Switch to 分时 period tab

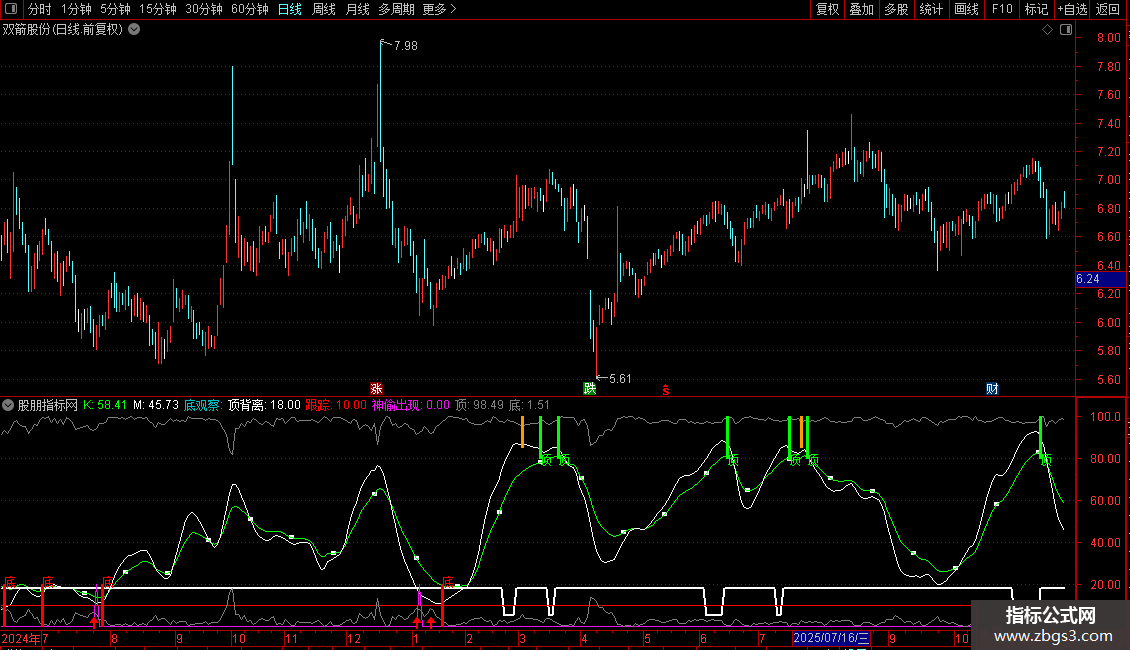(x=40, y=9)
